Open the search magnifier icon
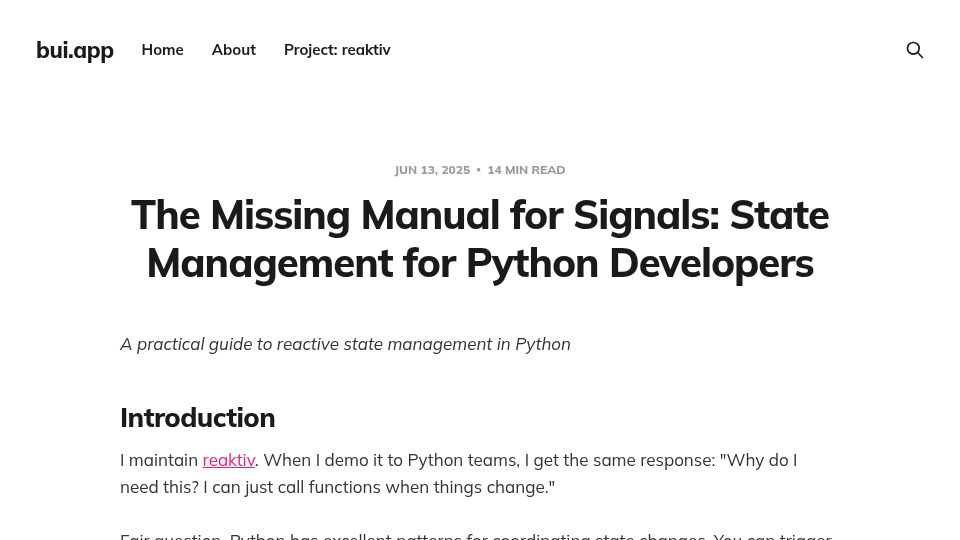960x540 pixels. click(914, 50)
